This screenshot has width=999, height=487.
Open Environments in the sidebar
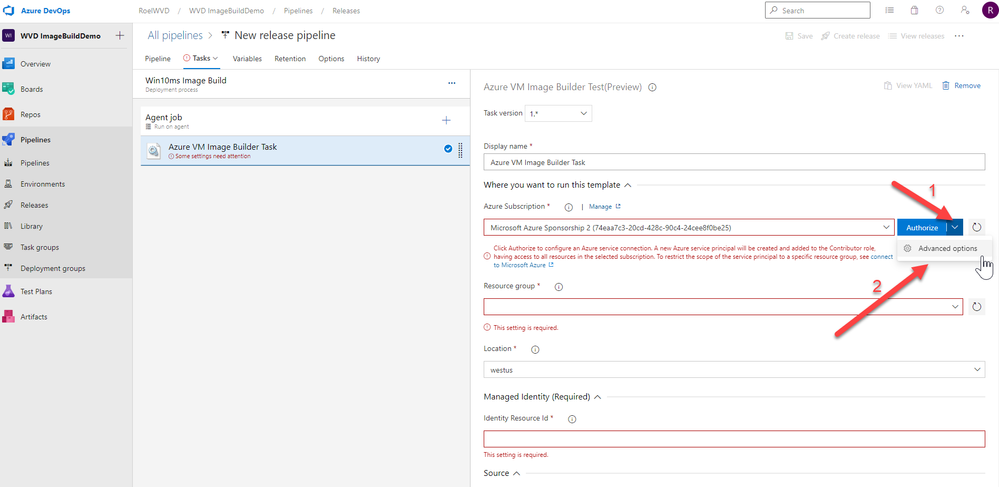[42, 184]
